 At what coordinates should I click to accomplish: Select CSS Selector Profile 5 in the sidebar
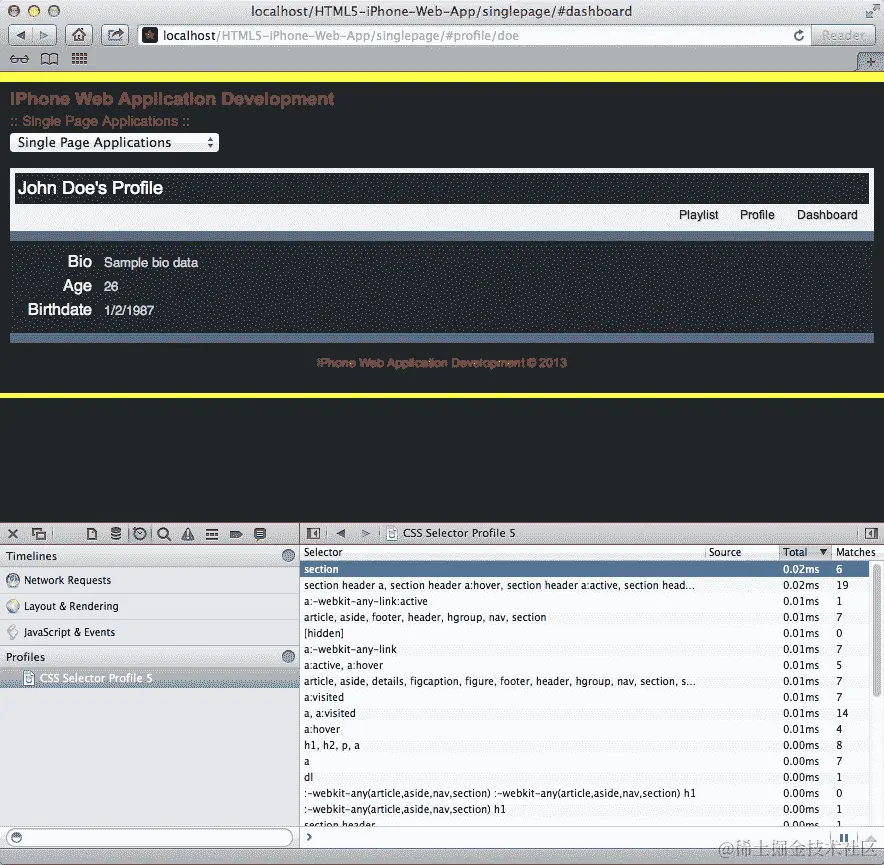pyautogui.click(x=149, y=678)
